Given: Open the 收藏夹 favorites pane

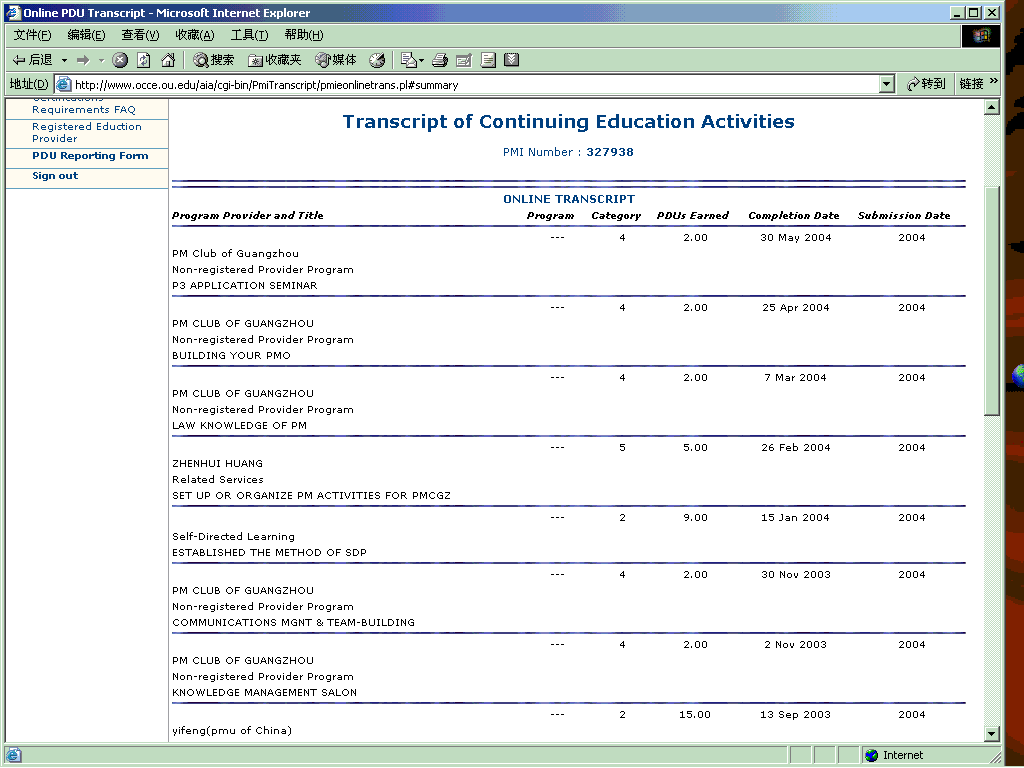Looking at the screenshot, I should point(274,60).
